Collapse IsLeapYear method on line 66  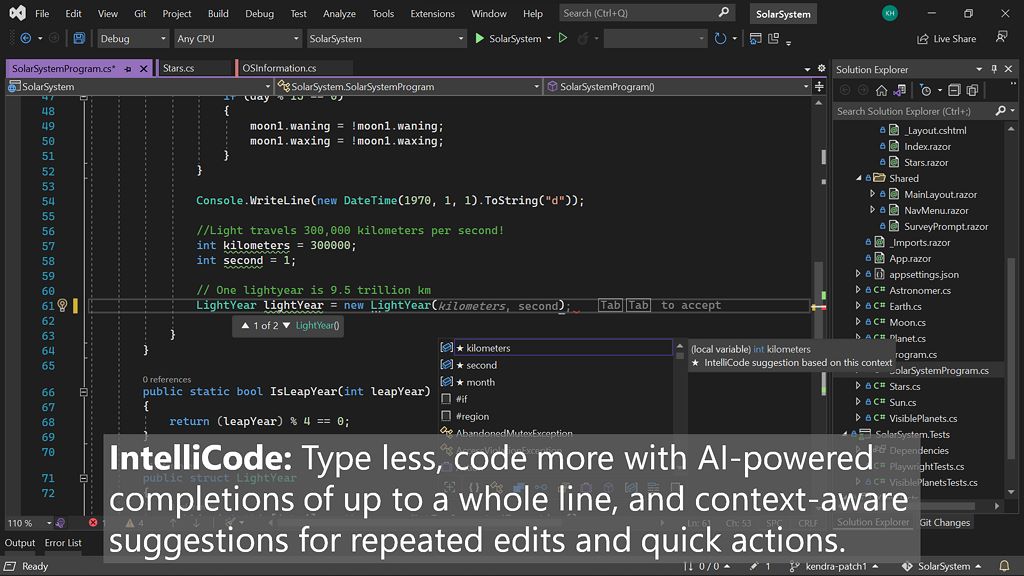(x=84, y=392)
